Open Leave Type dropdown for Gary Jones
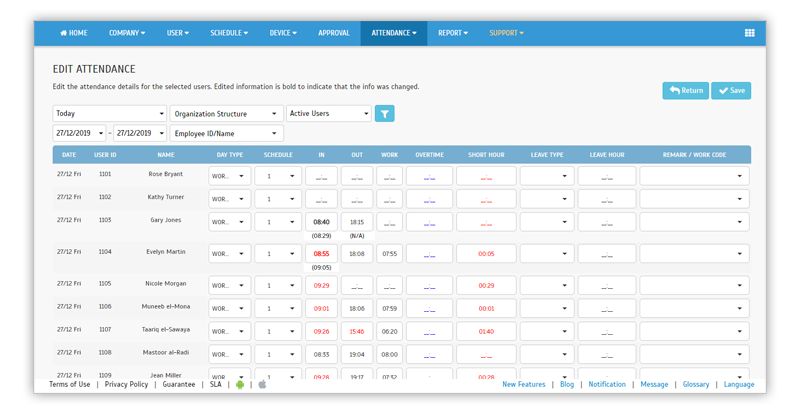800x417 pixels. coord(547,222)
